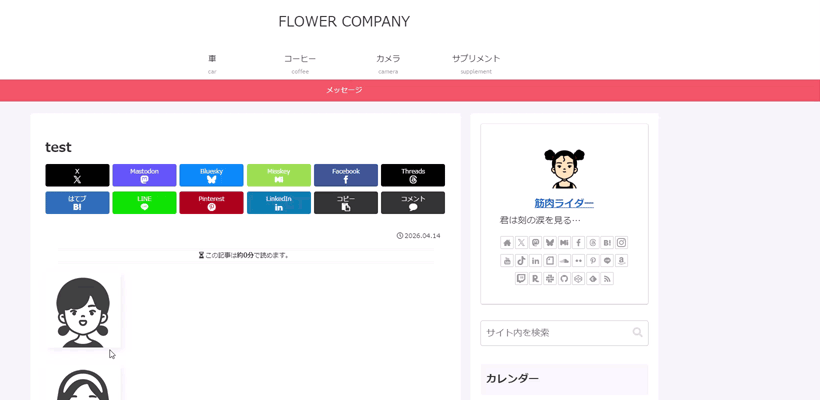Click the home icon in profile box
This screenshot has height=400, width=820.
(507, 243)
